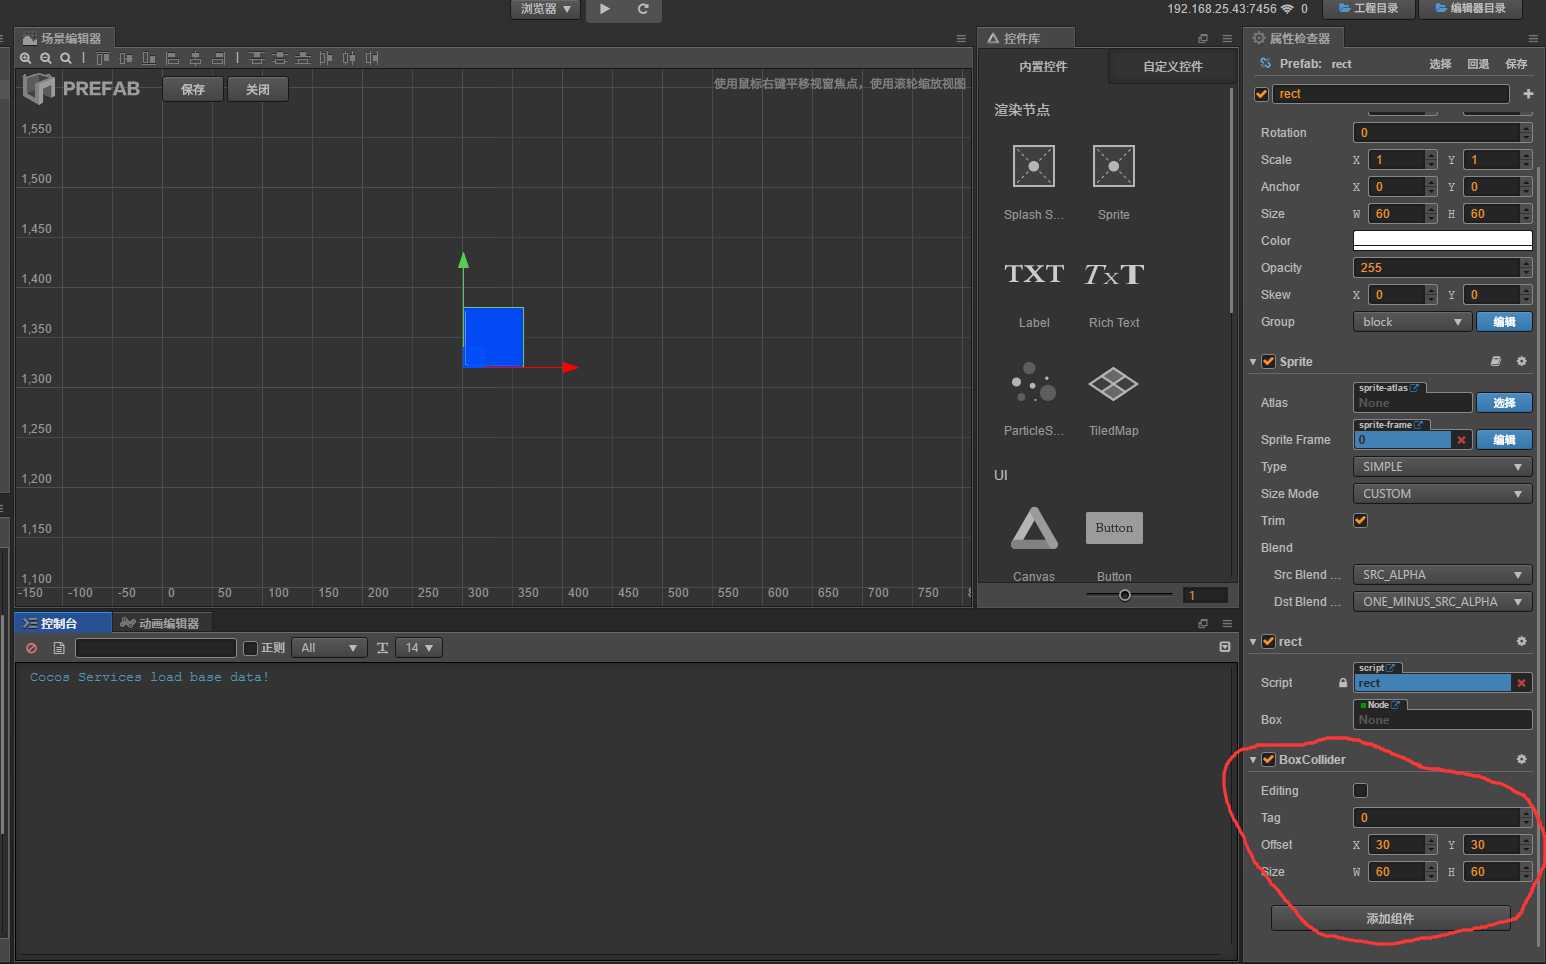Click the add component button
The width and height of the screenshot is (1546, 964).
[1390, 918]
